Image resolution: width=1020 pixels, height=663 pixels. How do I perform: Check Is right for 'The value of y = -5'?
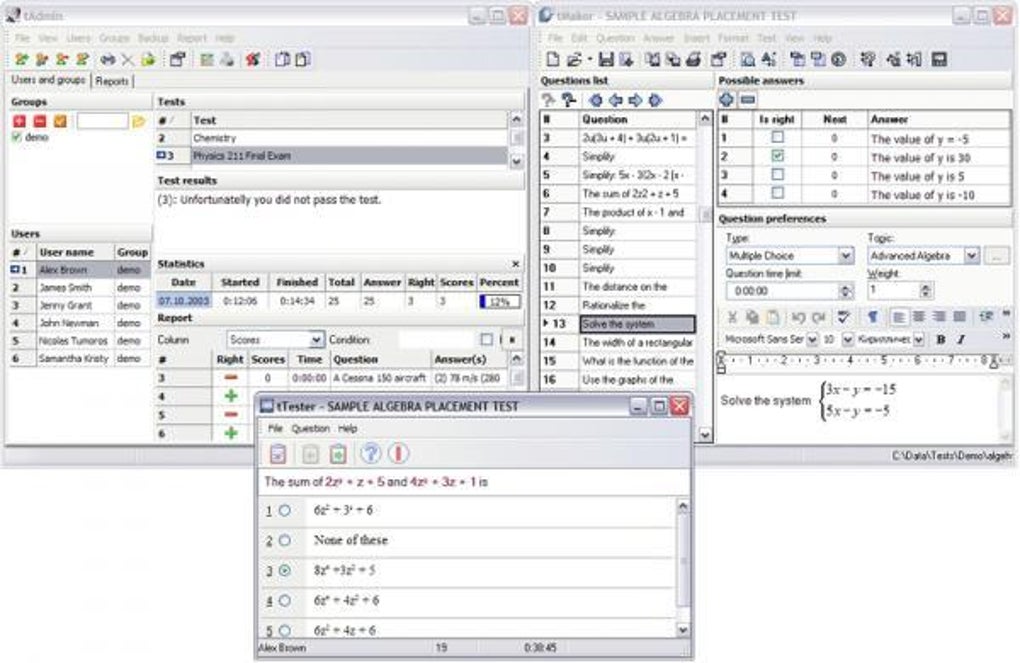click(x=777, y=138)
